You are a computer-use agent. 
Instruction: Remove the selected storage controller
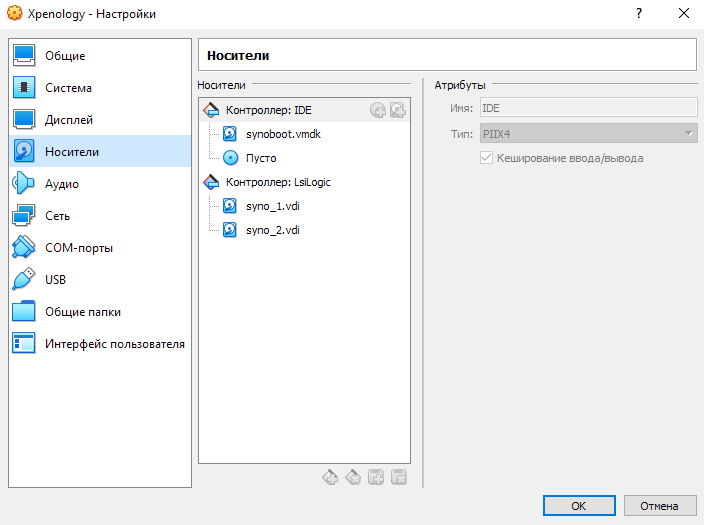point(353,477)
